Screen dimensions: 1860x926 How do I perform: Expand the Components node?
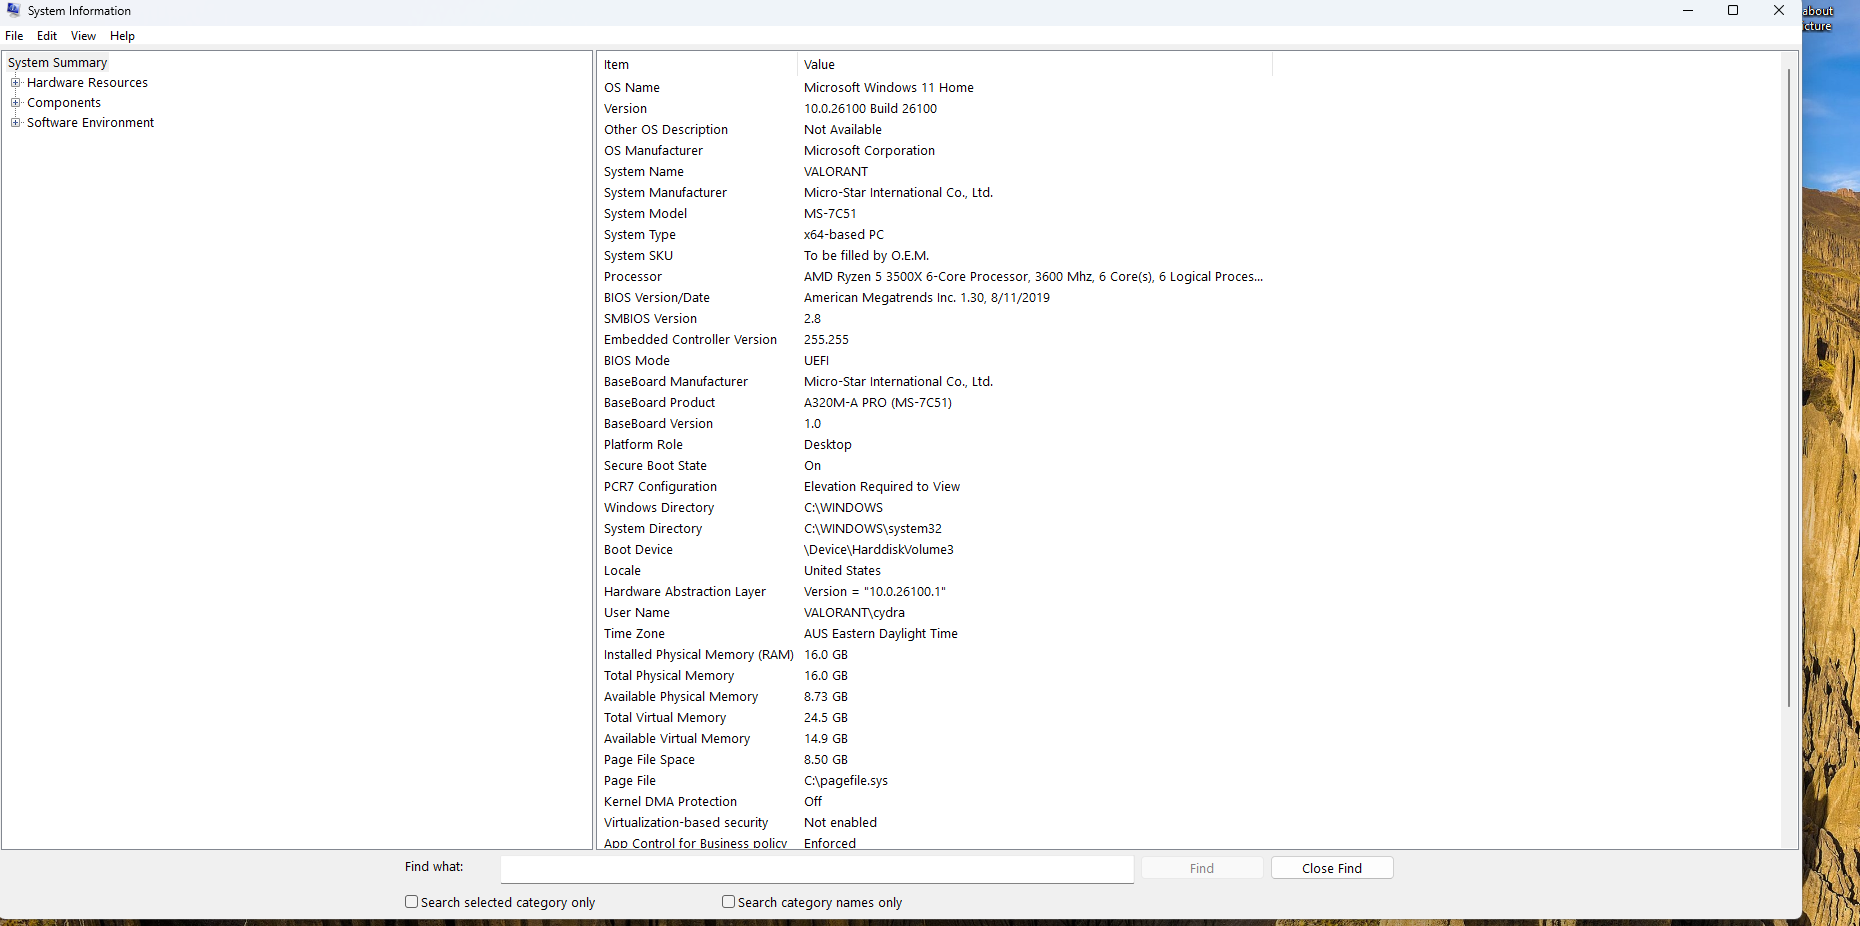(x=15, y=103)
